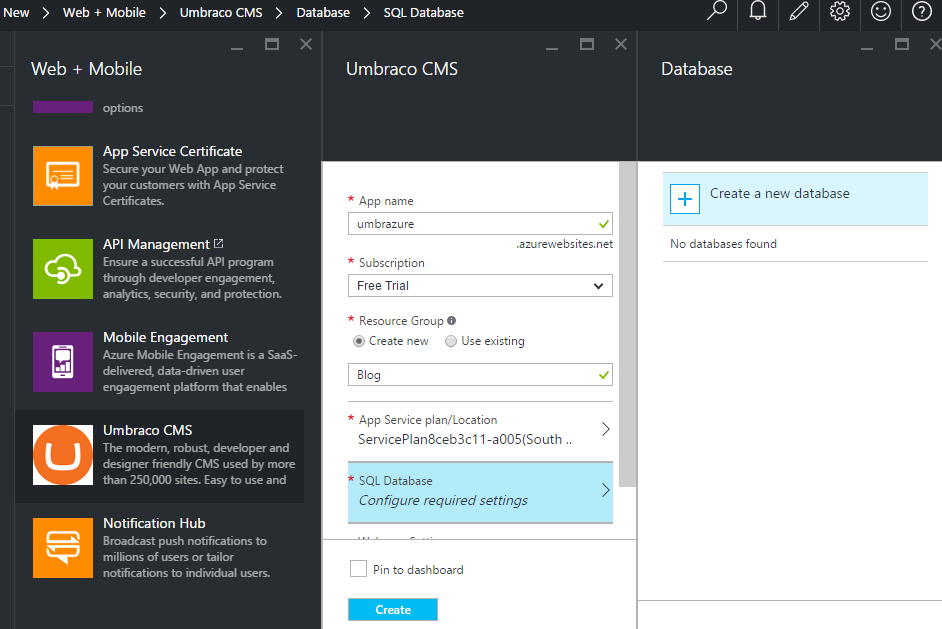
Task: Close the Web + Mobile blade
Action: pos(306,44)
